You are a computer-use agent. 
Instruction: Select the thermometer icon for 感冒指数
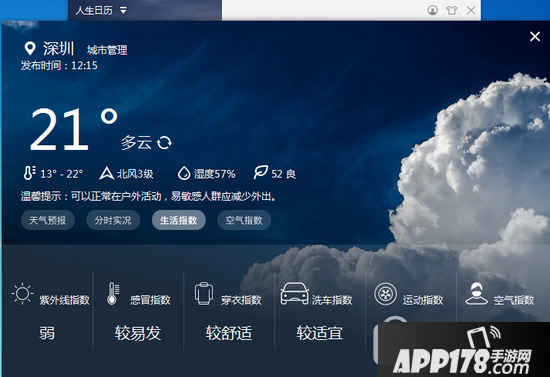(x=113, y=294)
